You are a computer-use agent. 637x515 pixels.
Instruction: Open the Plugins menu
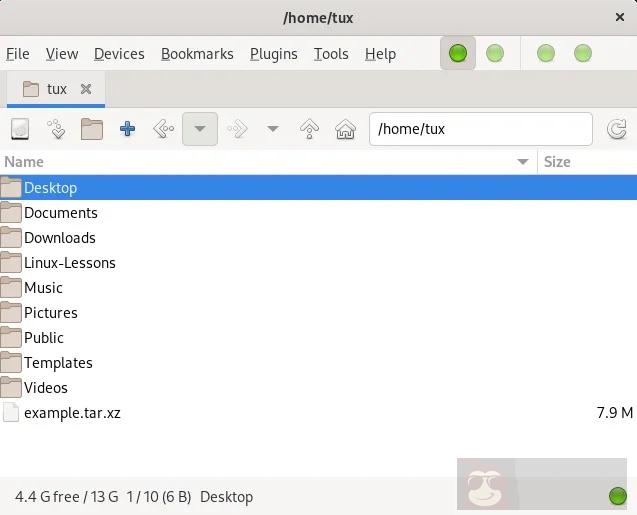[x=273, y=54]
